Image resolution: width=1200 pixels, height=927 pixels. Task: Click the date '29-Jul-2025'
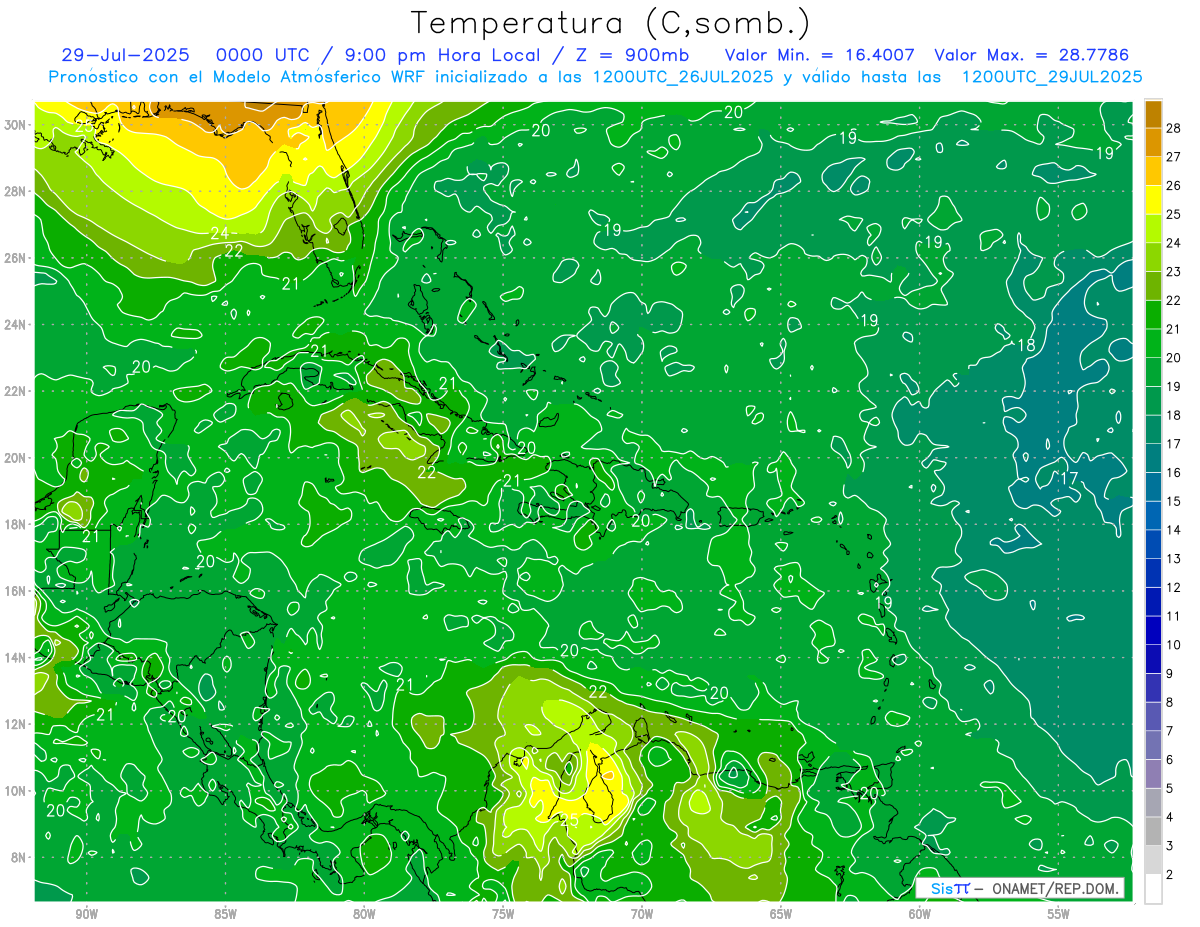click(x=126, y=55)
